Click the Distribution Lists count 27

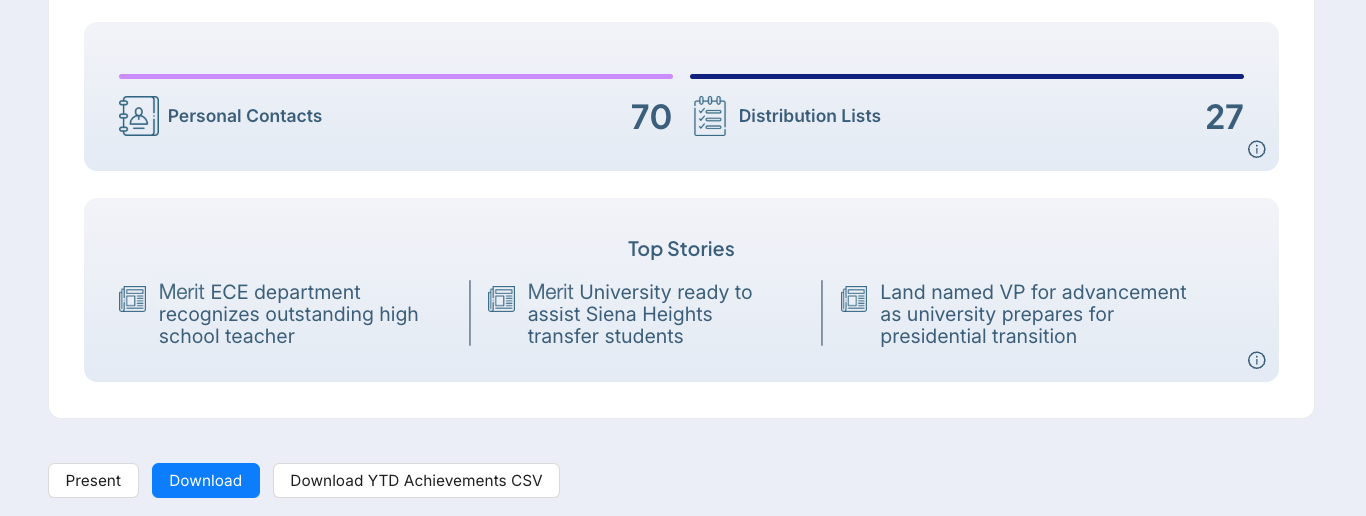click(x=1224, y=117)
